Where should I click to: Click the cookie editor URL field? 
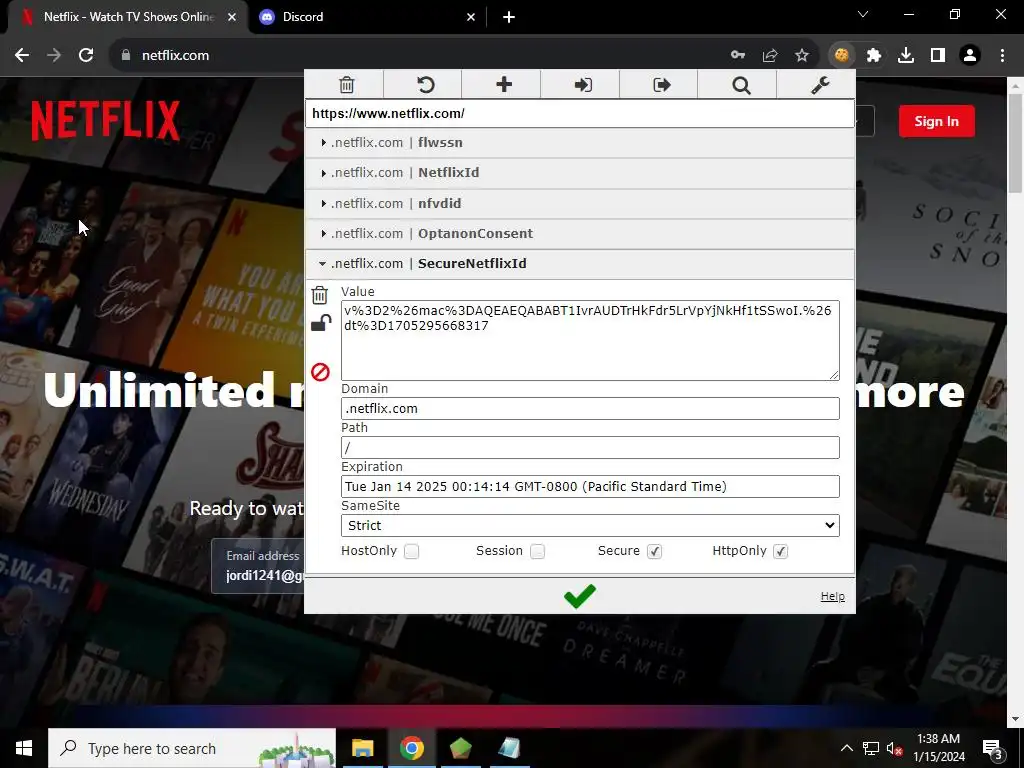pos(580,114)
